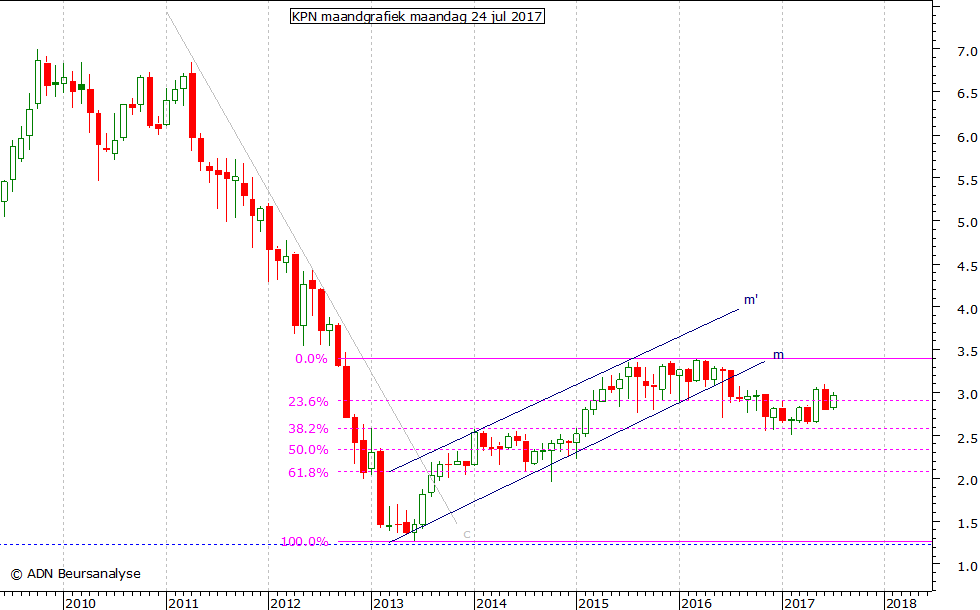Click the 7.0 price axis label

(x=967, y=51)
